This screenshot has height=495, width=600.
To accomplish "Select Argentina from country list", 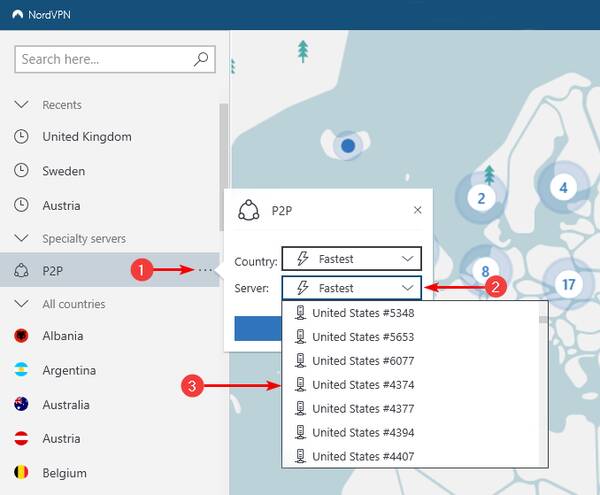I will coord(69,370).
